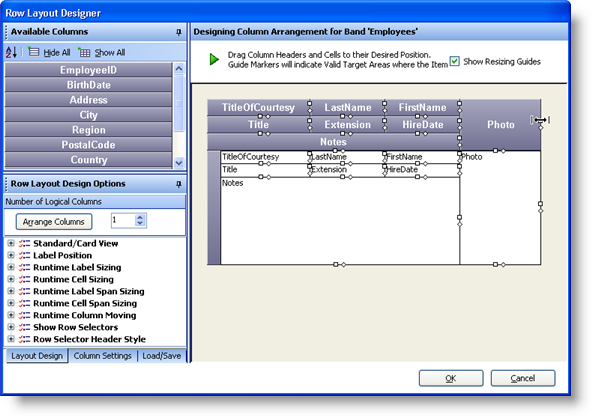Click the Runtime Cell Sizing option icon

click(24, 279)
